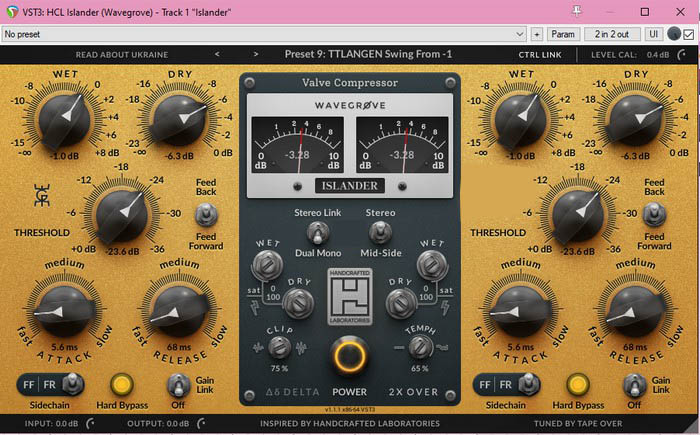Image resolution: width=700 pixels, height=435 pixels.
Task: Toggle the UI button in the host bar
Action: pos(654,34)
